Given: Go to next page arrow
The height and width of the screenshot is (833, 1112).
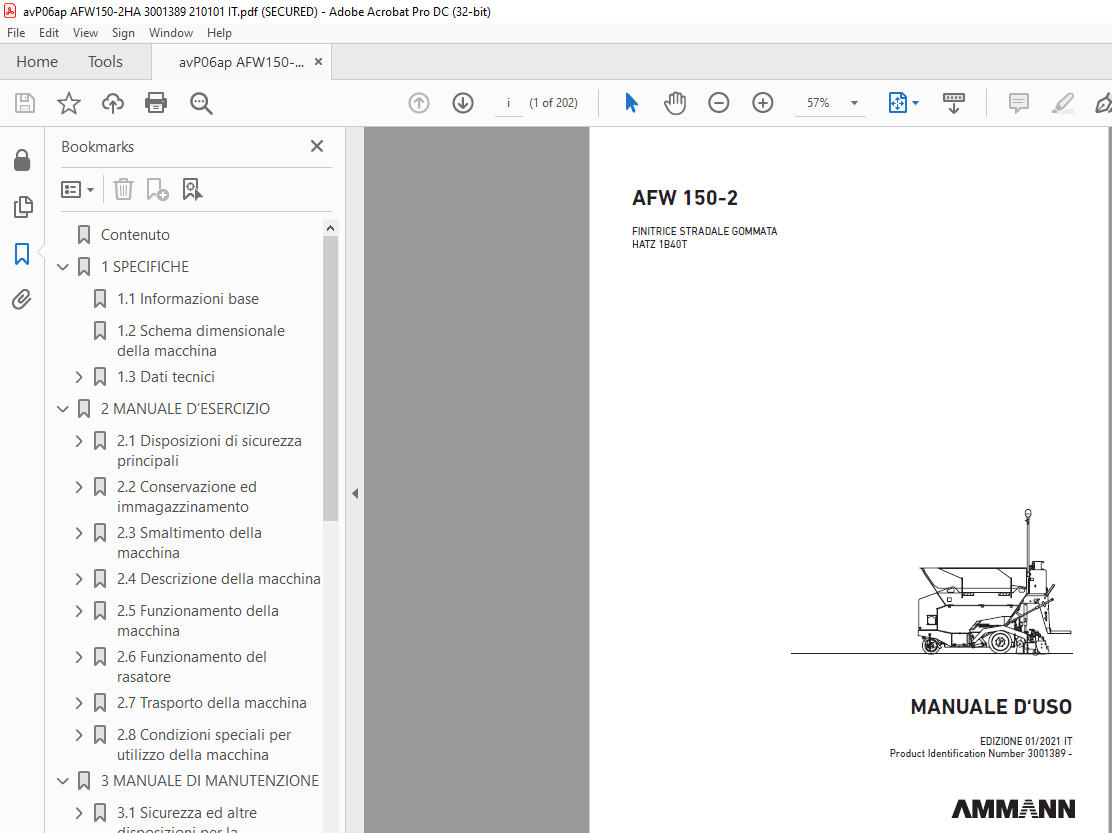Looking at the screenshot, I should 463,103.
